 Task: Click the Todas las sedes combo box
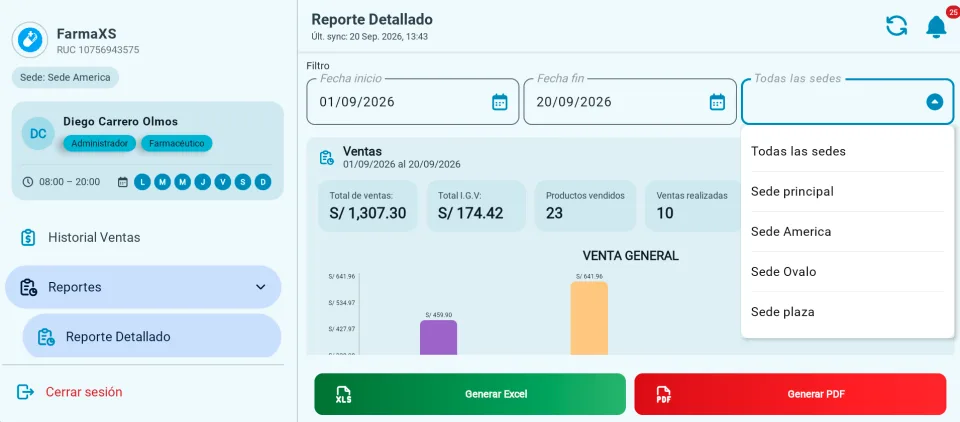pos(847,102)
